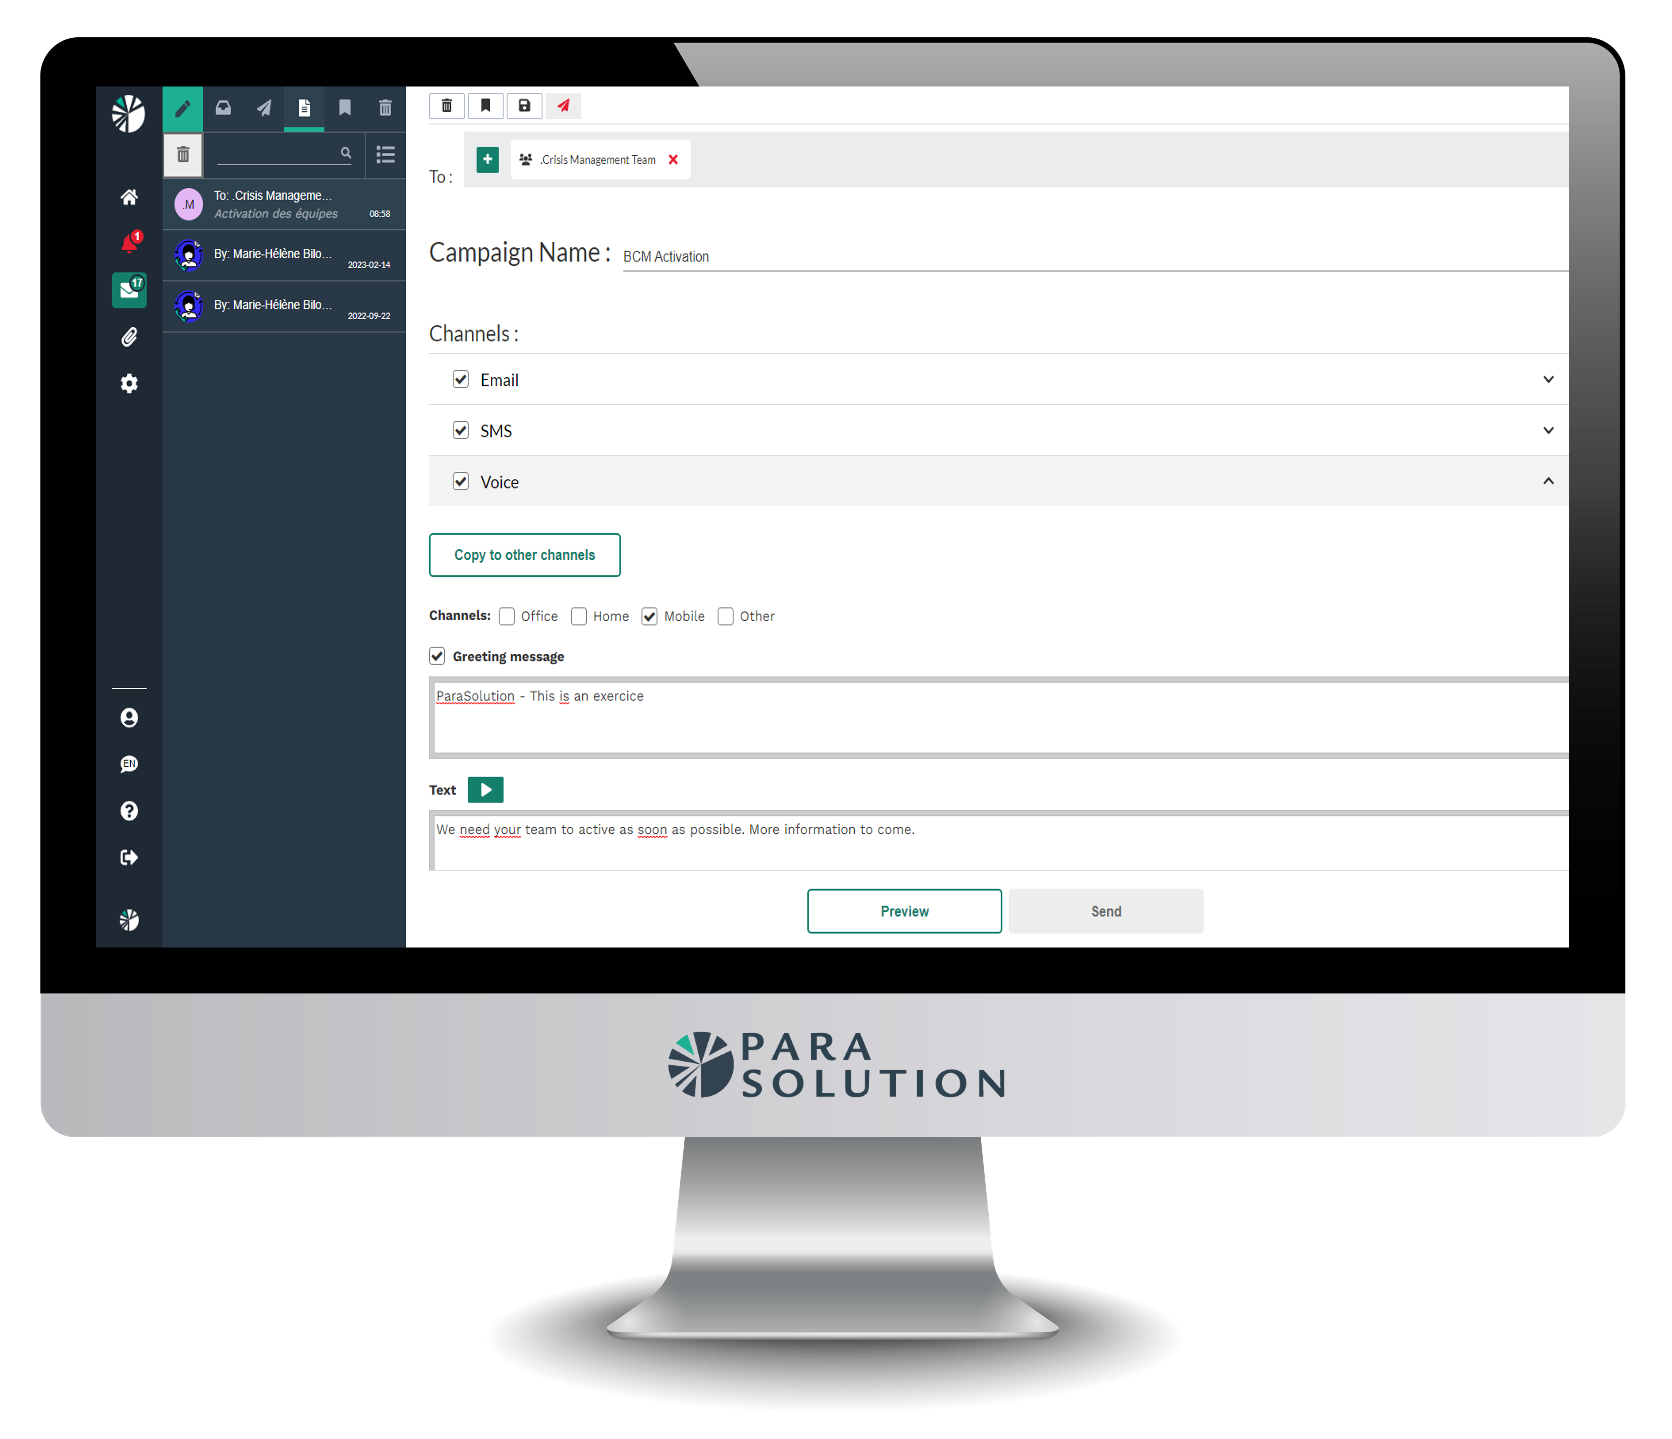Open the settings gear icon
1672x1439 pixels.
tap(129, 384)
